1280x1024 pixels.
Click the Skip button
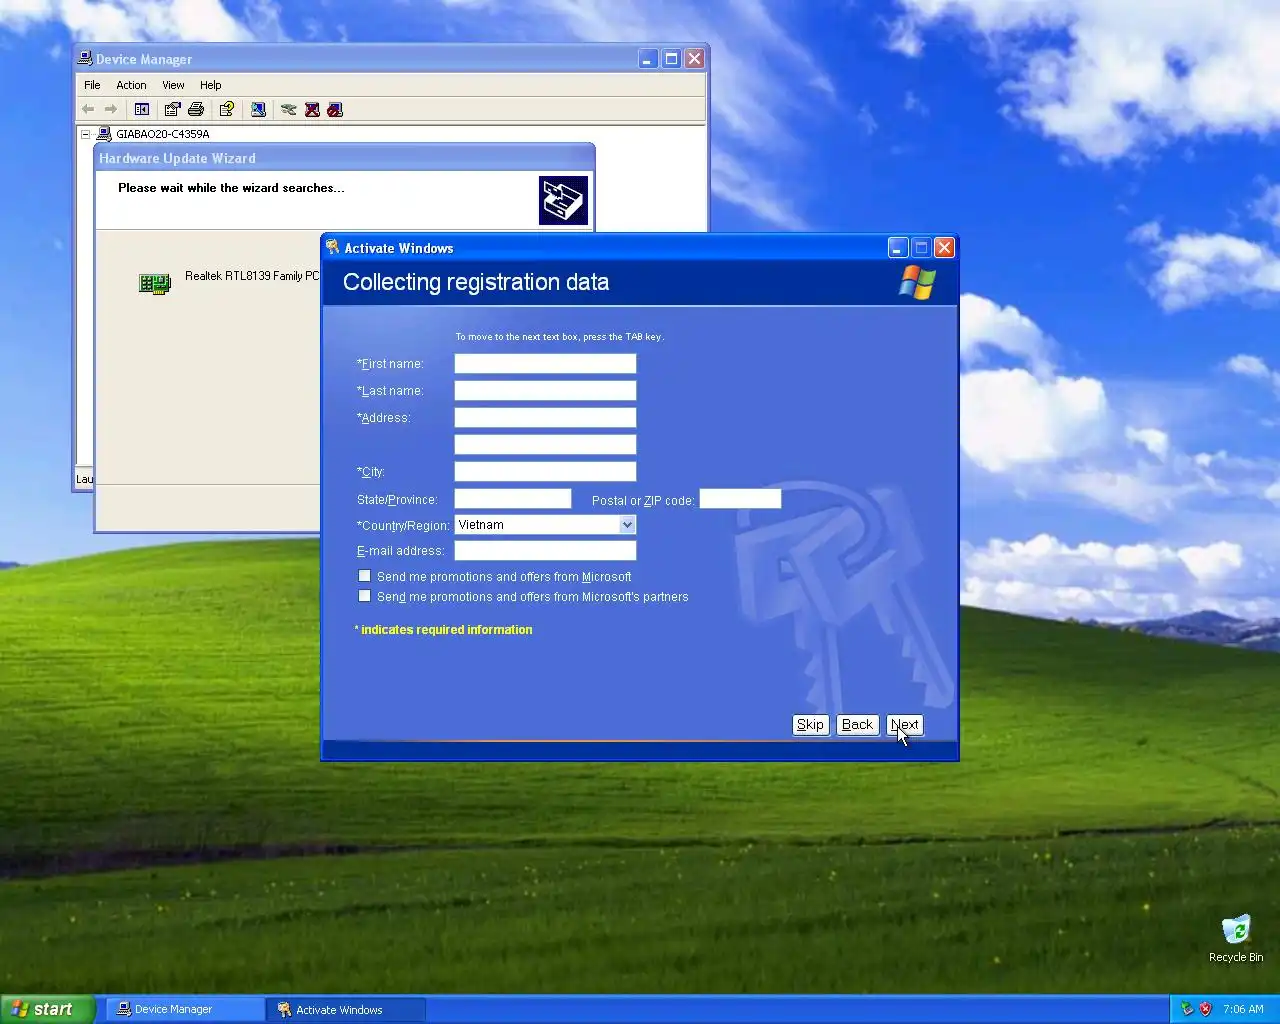coord(810,725)
